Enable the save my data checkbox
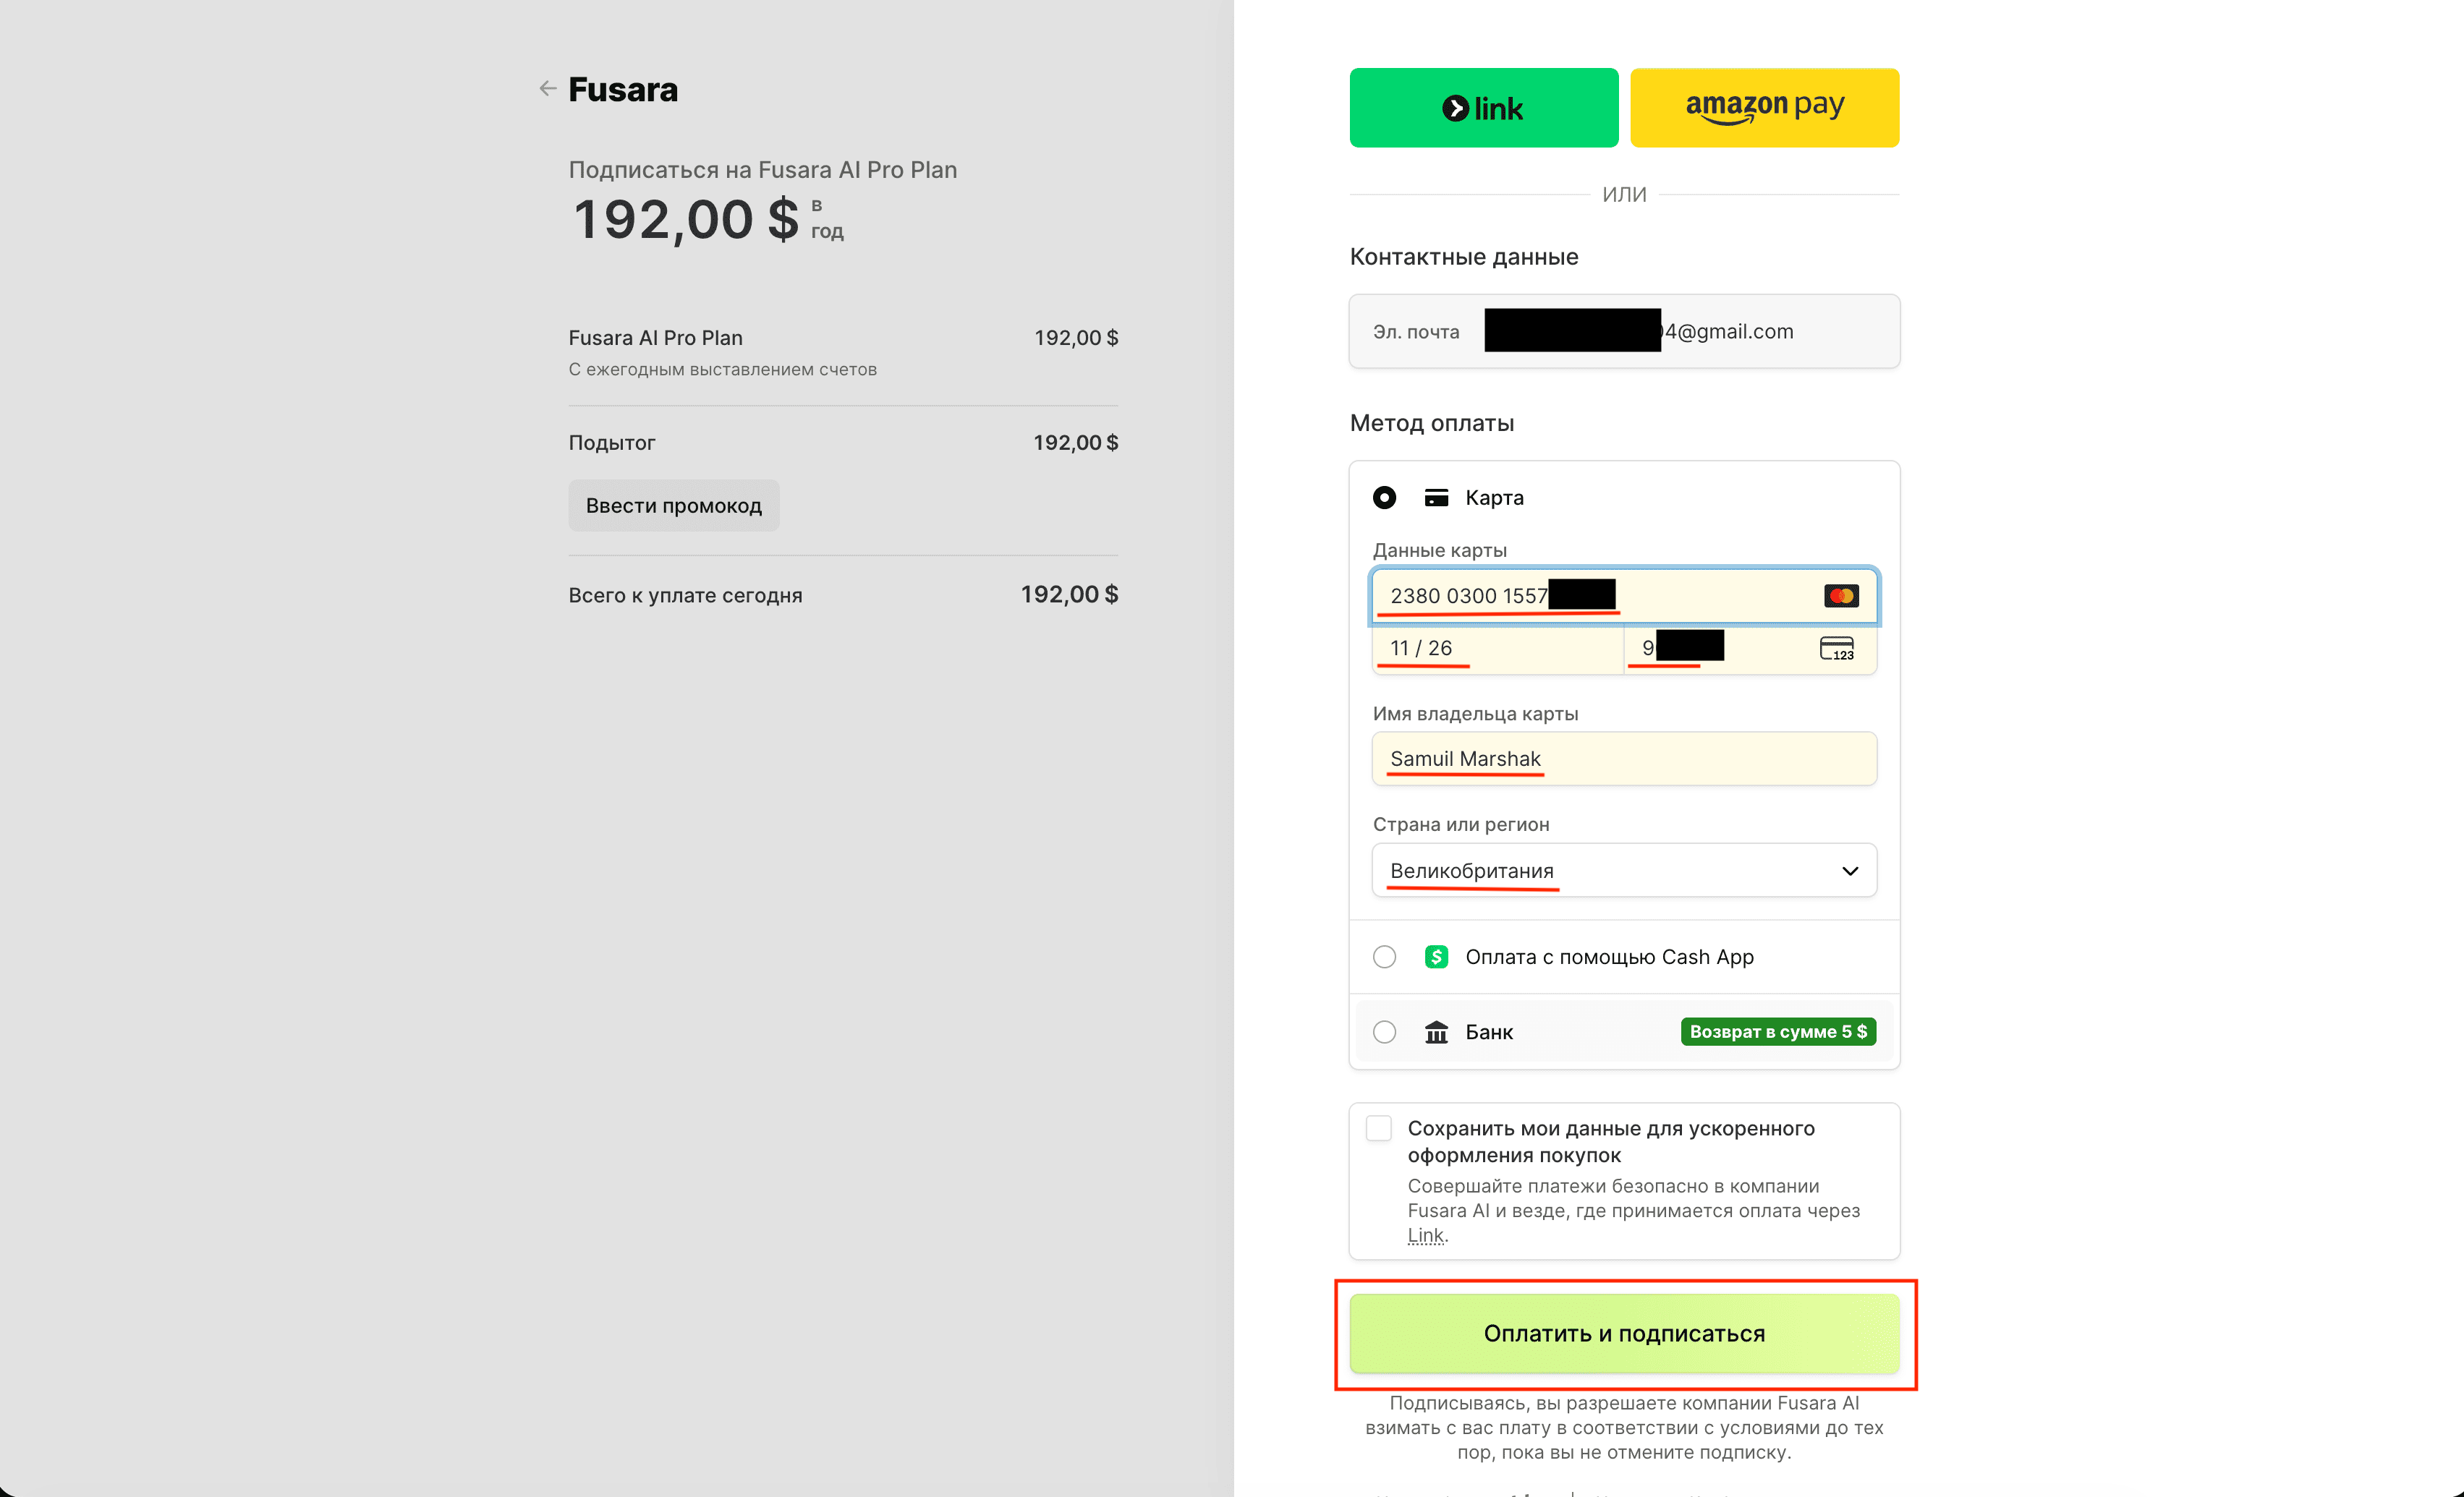Screen dimensions: 2464x1497 (x=1379, y=1129)
